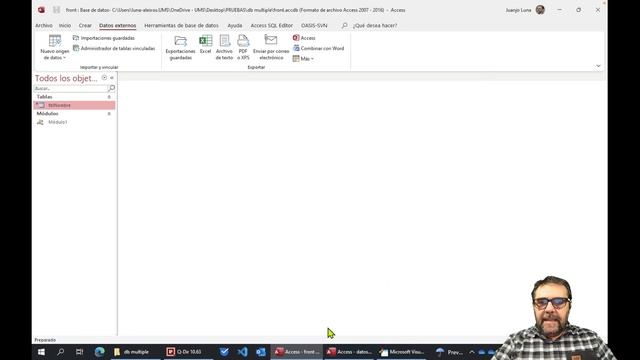Open user account Juanjo Luna
This screenshot has height=360, width=640.
(x=525, y=10)
